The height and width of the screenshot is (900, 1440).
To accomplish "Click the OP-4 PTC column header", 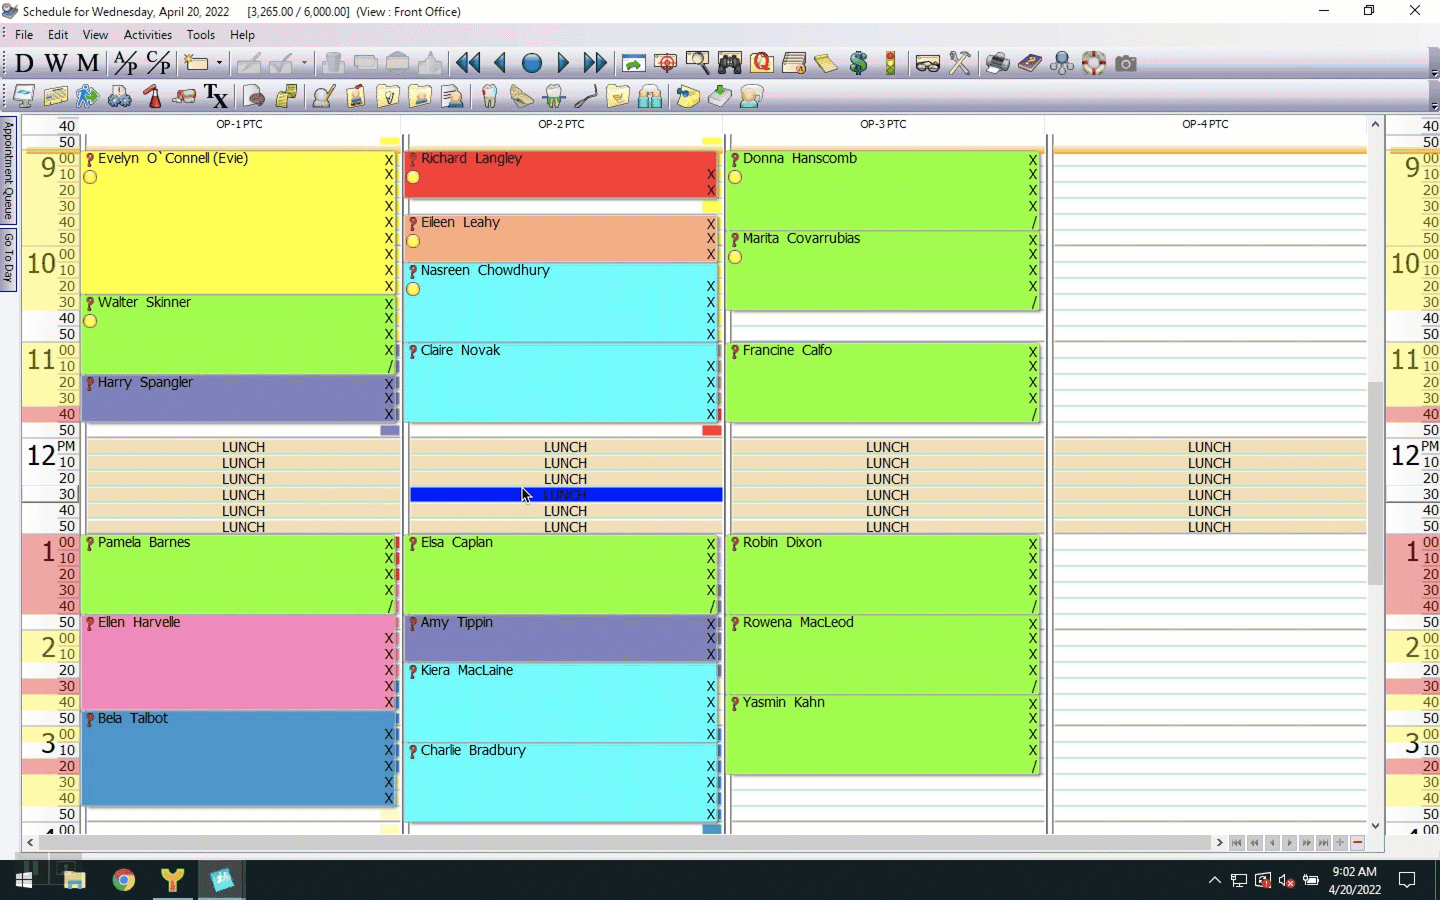I will pyautogui.click(x=1205, y=124).
